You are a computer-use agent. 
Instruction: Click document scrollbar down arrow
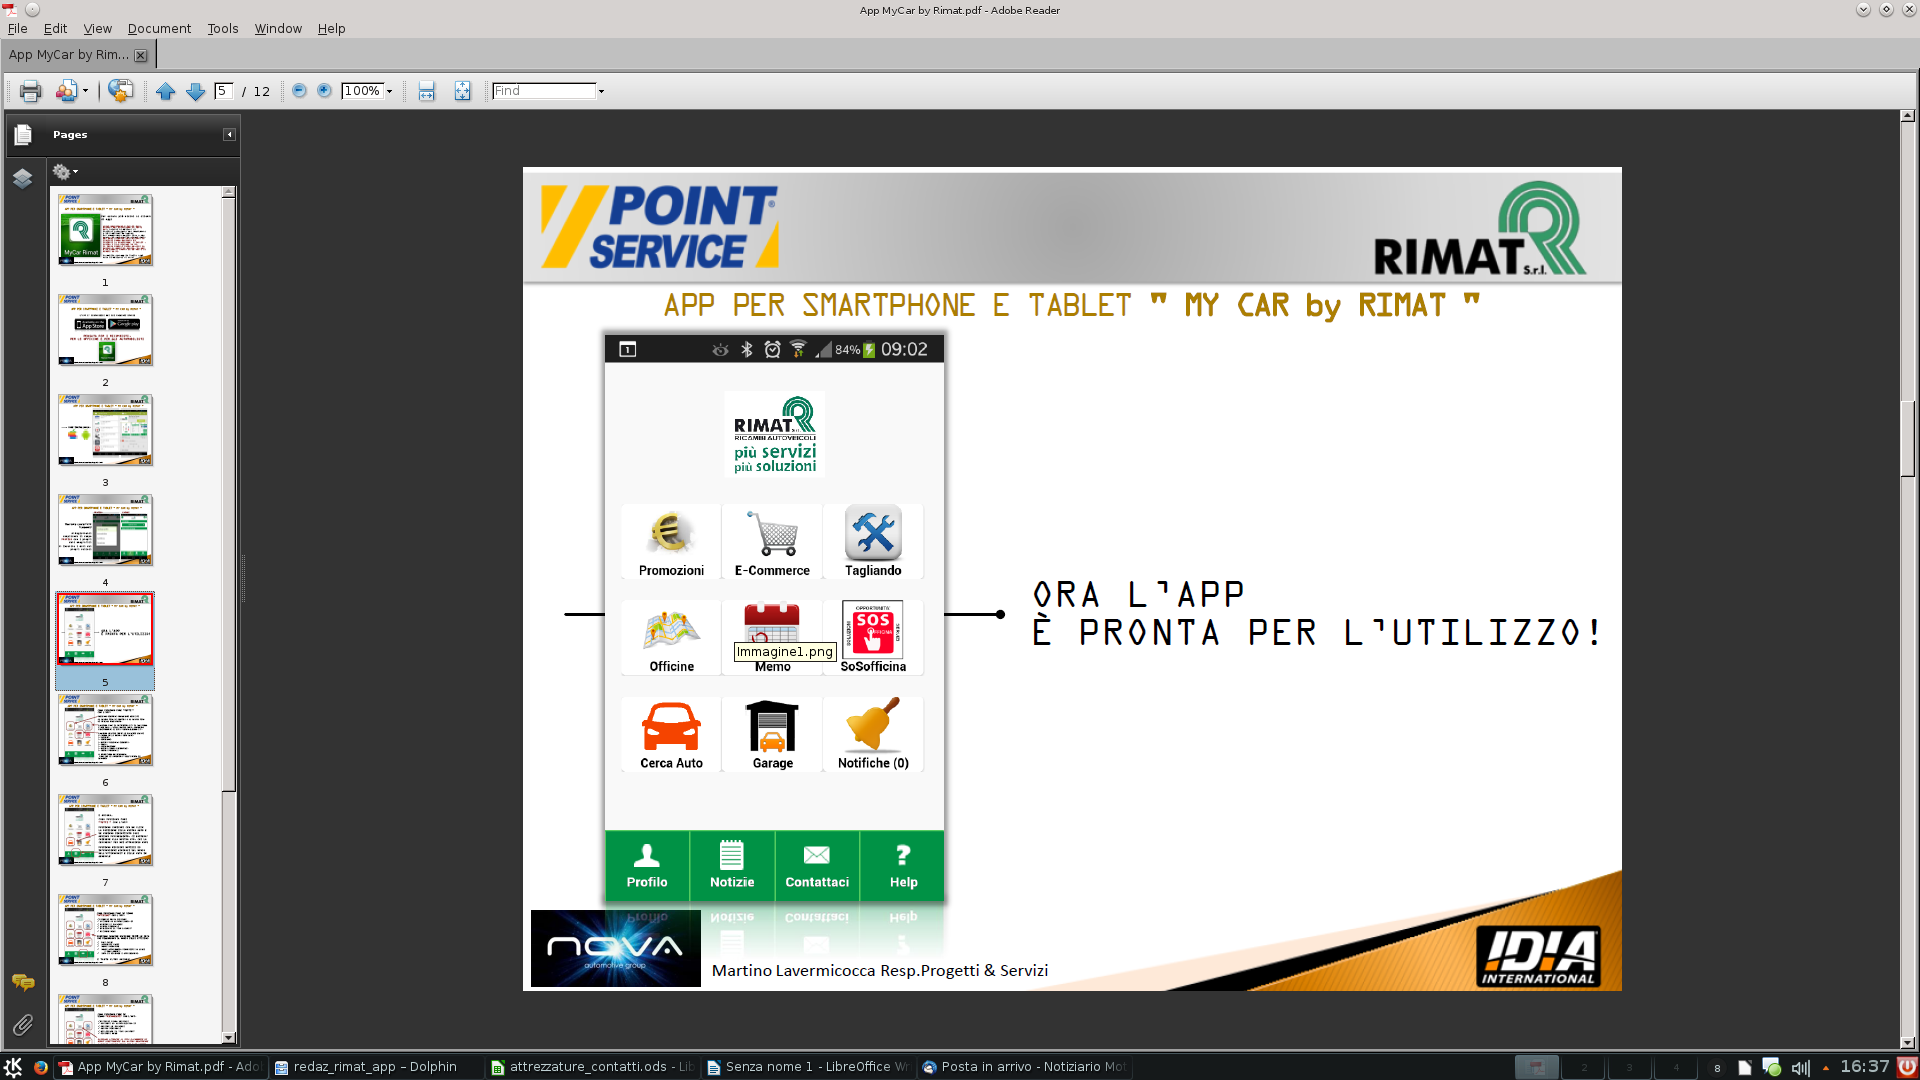(x=1907, y=1042)
